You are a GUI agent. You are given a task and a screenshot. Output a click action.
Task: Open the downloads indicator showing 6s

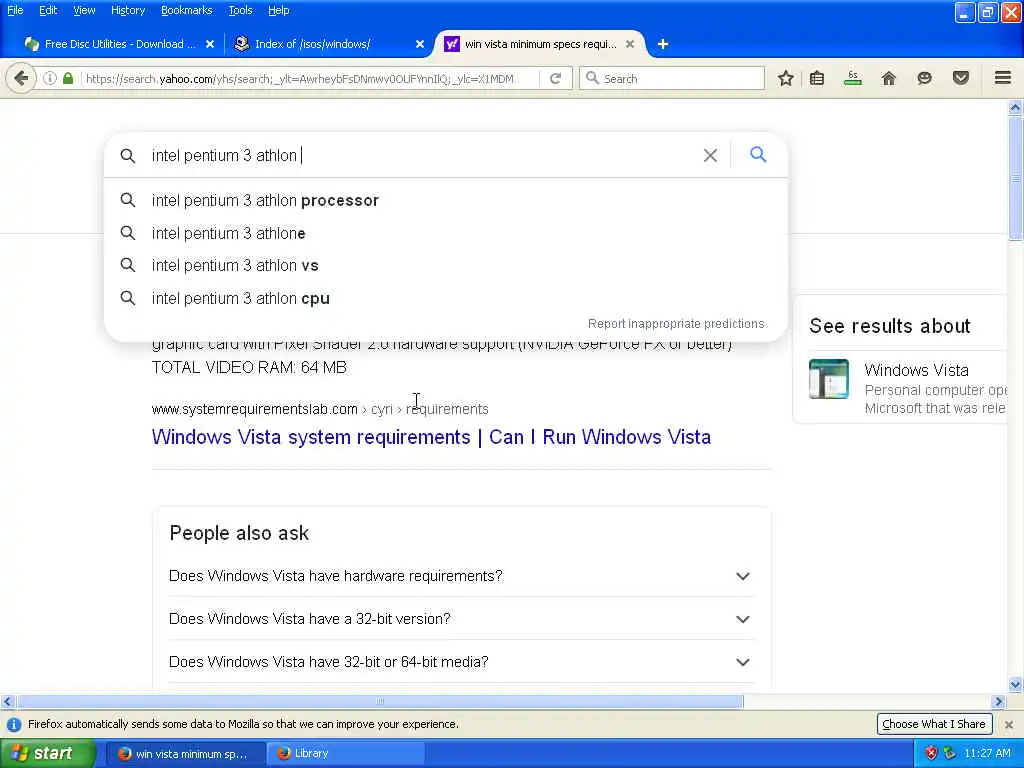point(853,79)
